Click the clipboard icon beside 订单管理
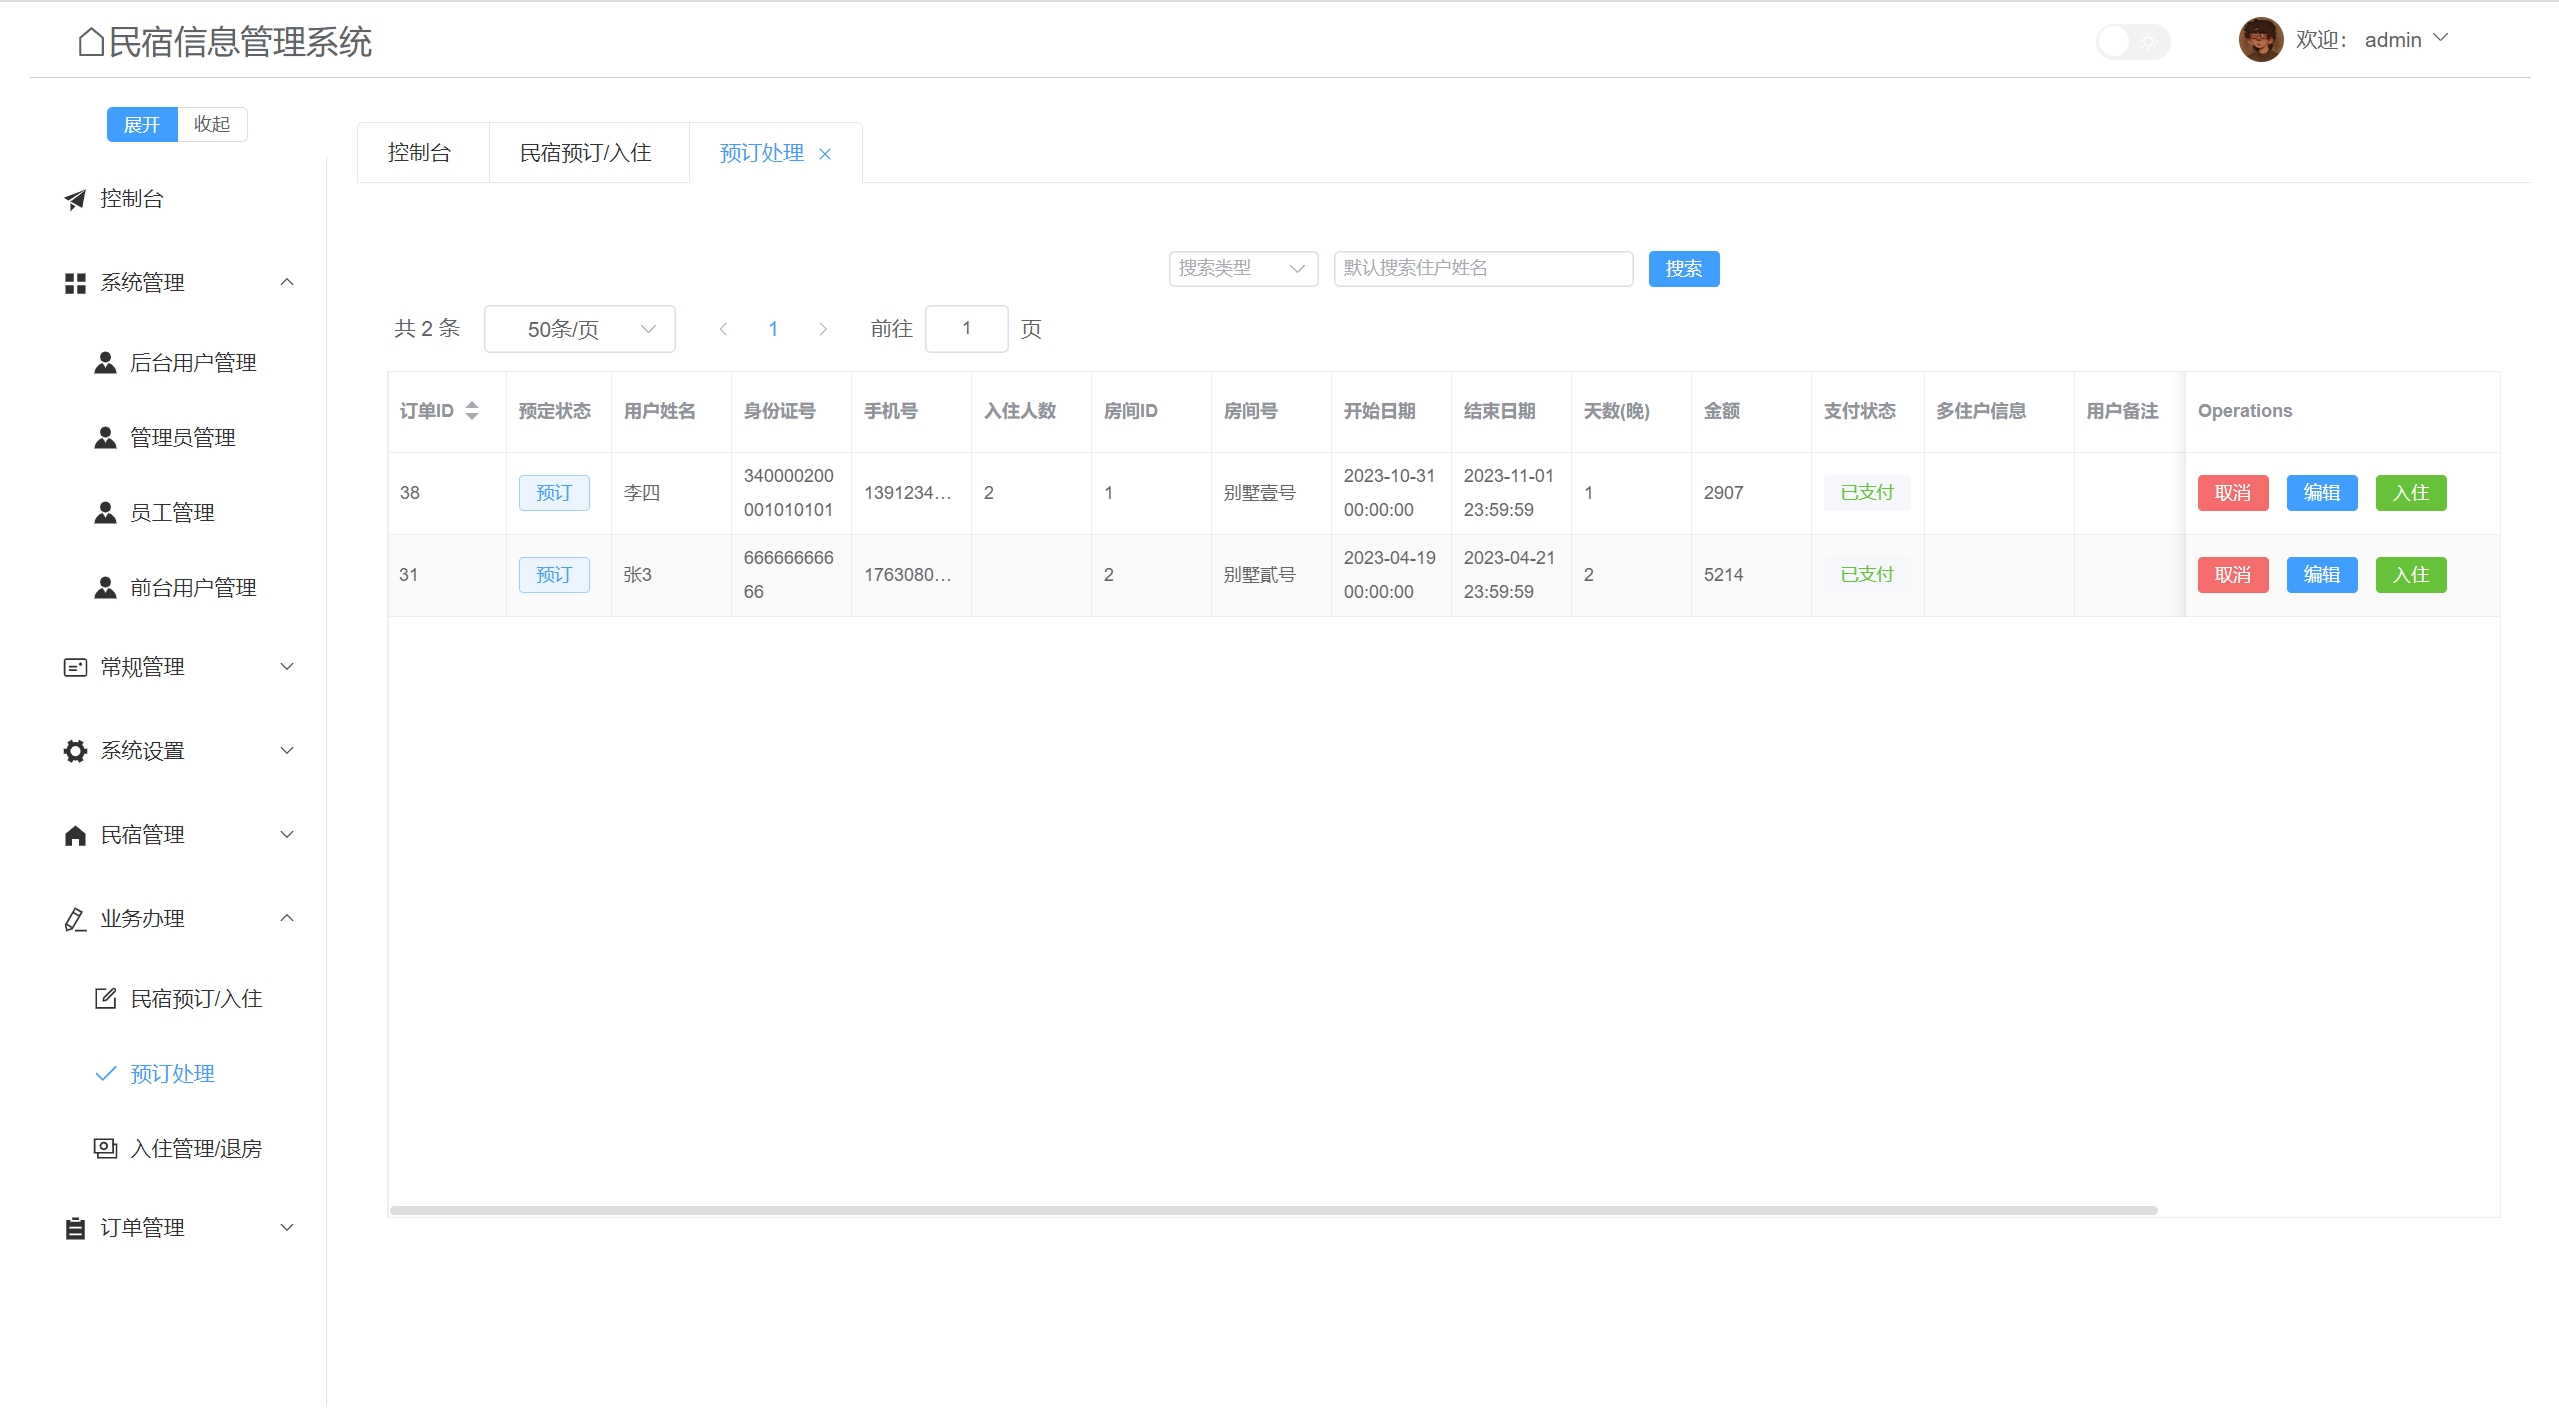The image size is (2559, 1414). click(75, 1228)
